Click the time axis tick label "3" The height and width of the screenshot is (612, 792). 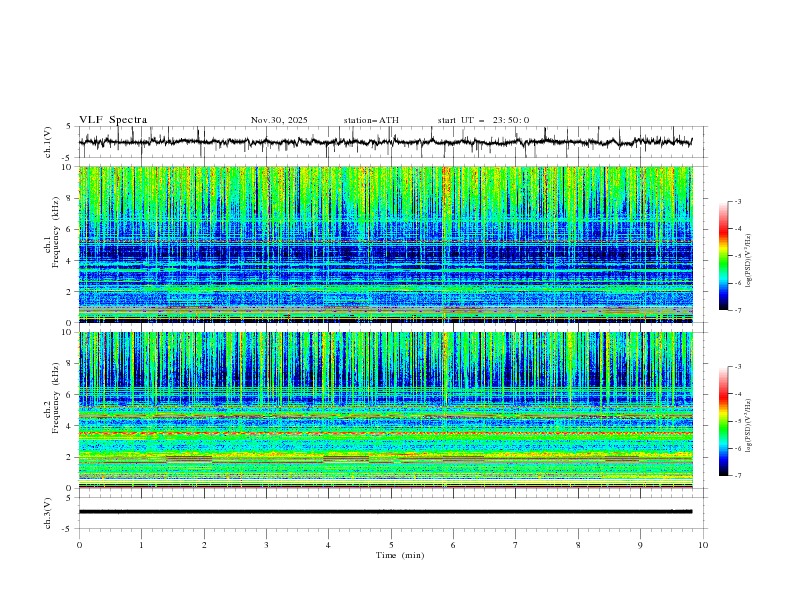tap(266, 545)
